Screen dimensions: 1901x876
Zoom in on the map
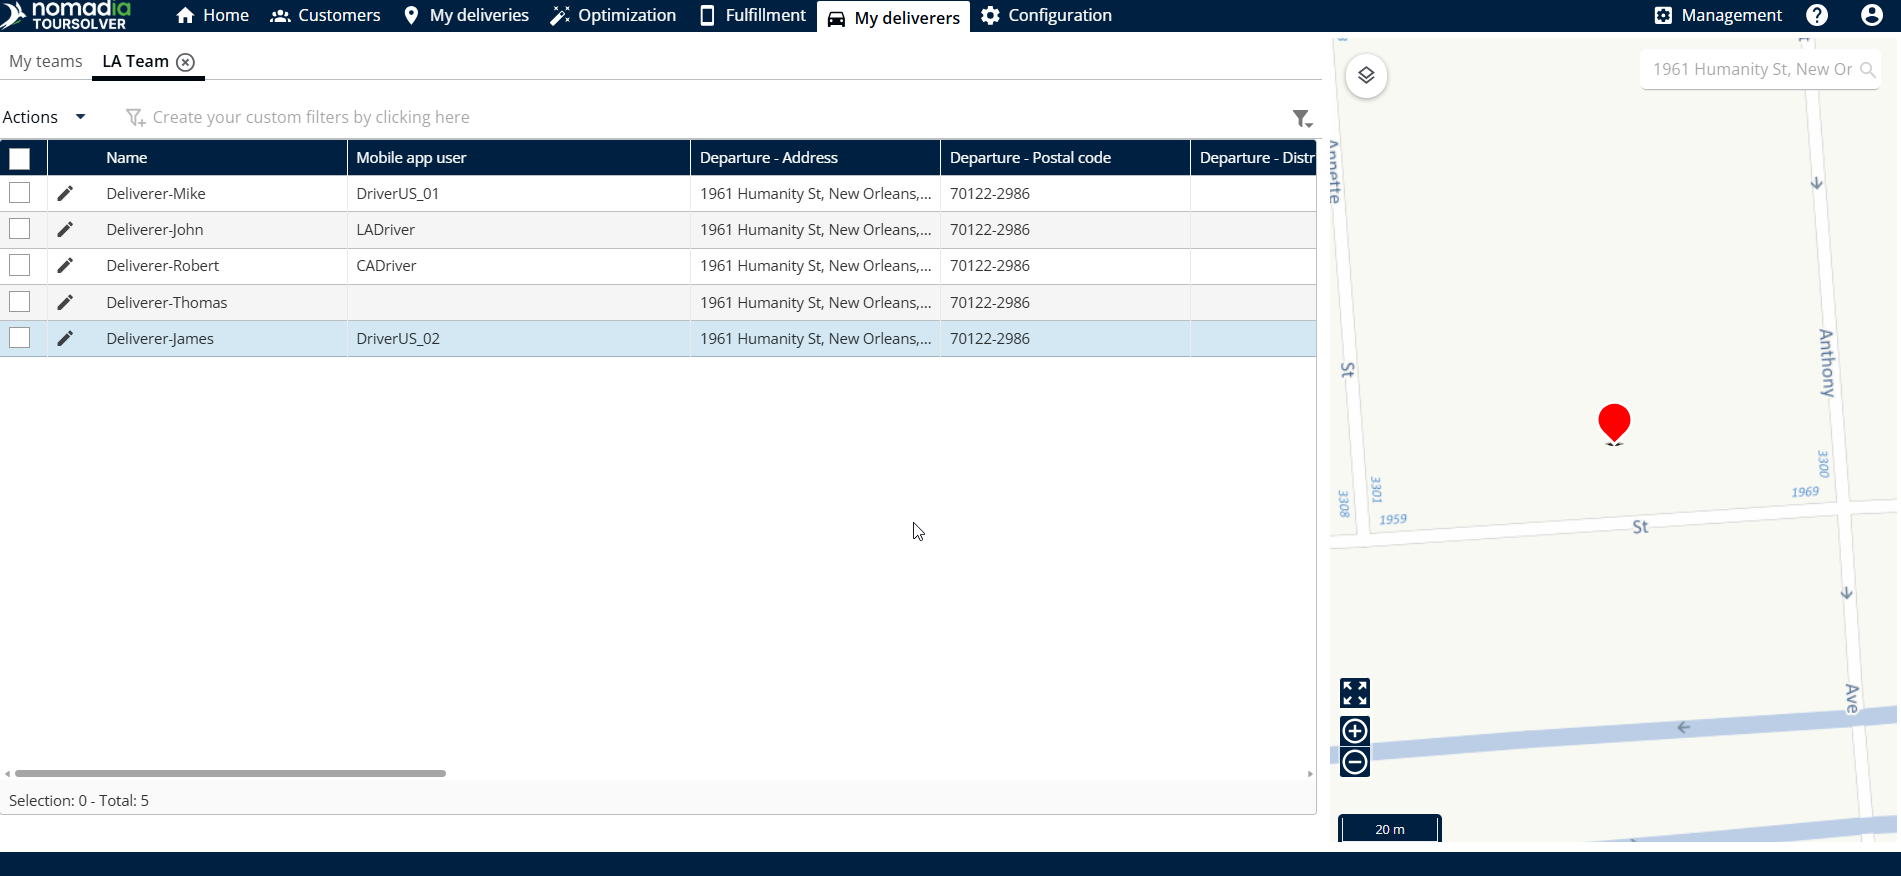[x=1355, y=731]
